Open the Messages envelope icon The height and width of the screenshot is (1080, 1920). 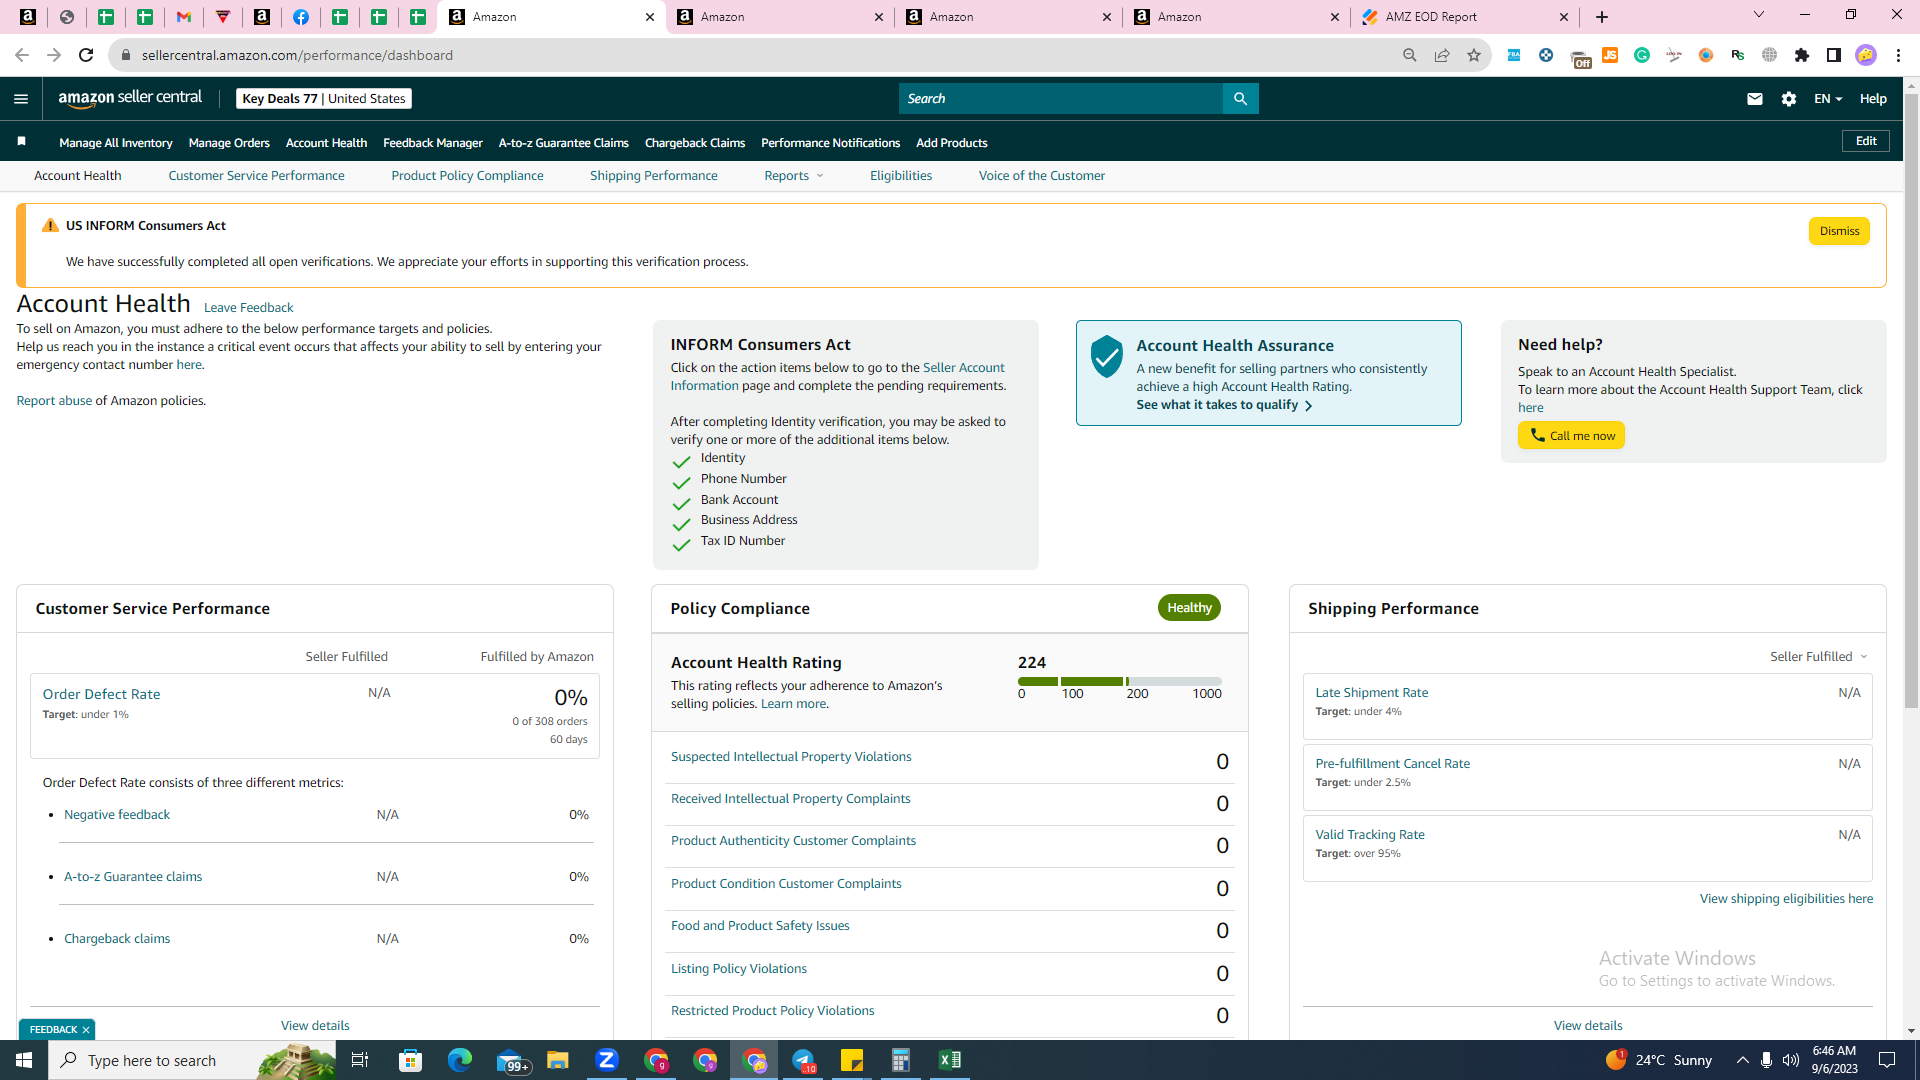[1755, 99]
